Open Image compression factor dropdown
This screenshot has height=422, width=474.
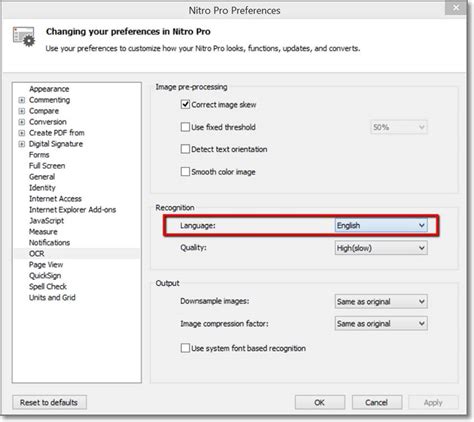click(381, 323)
